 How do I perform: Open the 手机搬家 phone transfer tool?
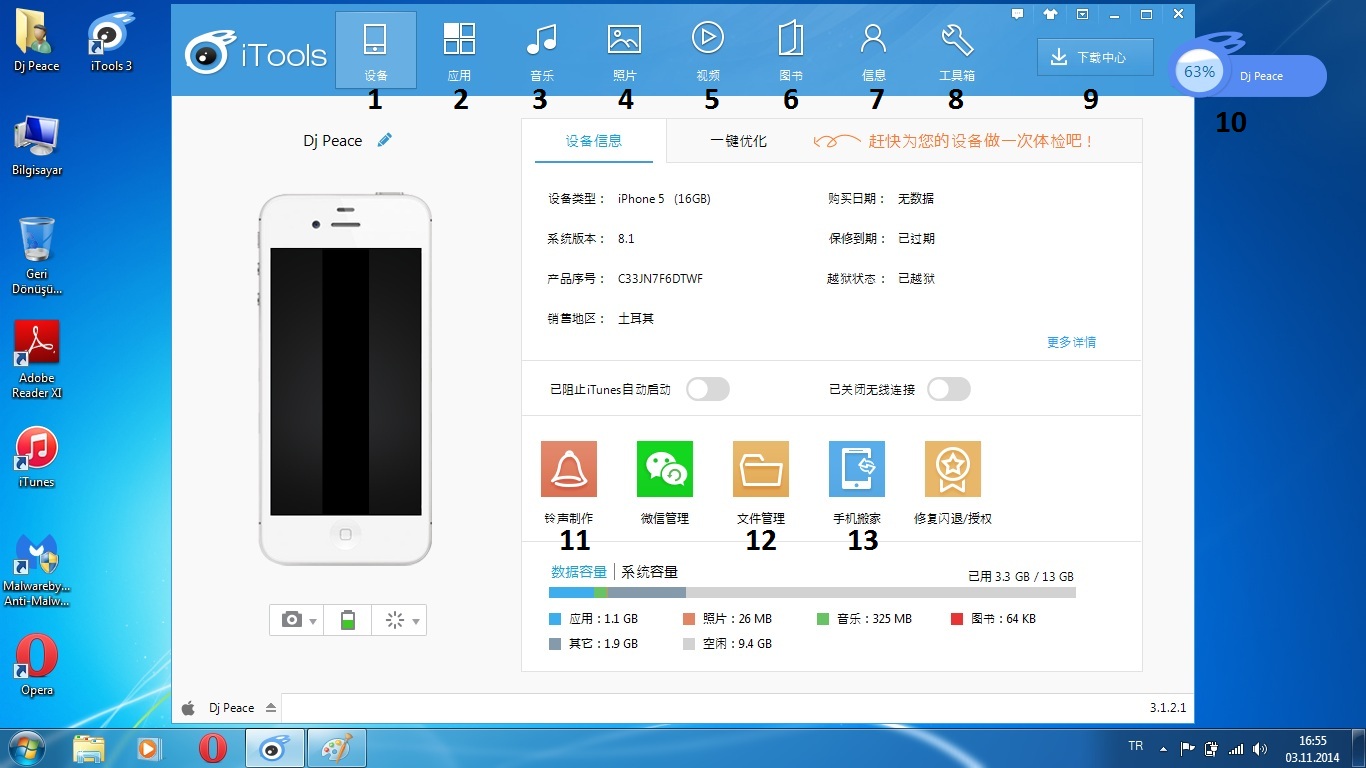(x=857, y=483)
